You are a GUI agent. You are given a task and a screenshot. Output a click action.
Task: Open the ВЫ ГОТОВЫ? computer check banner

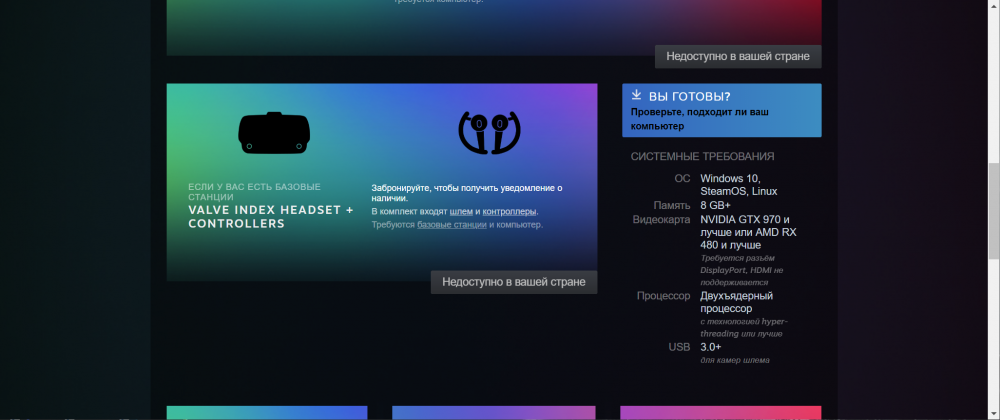click(721, 110)
